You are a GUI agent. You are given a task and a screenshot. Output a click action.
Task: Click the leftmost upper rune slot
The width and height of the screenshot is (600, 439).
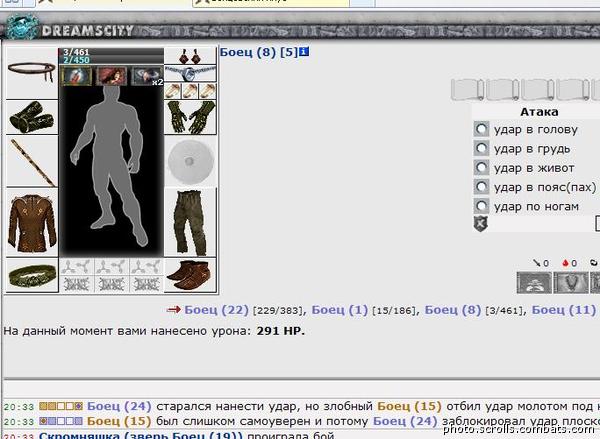[x=76, y=267]
